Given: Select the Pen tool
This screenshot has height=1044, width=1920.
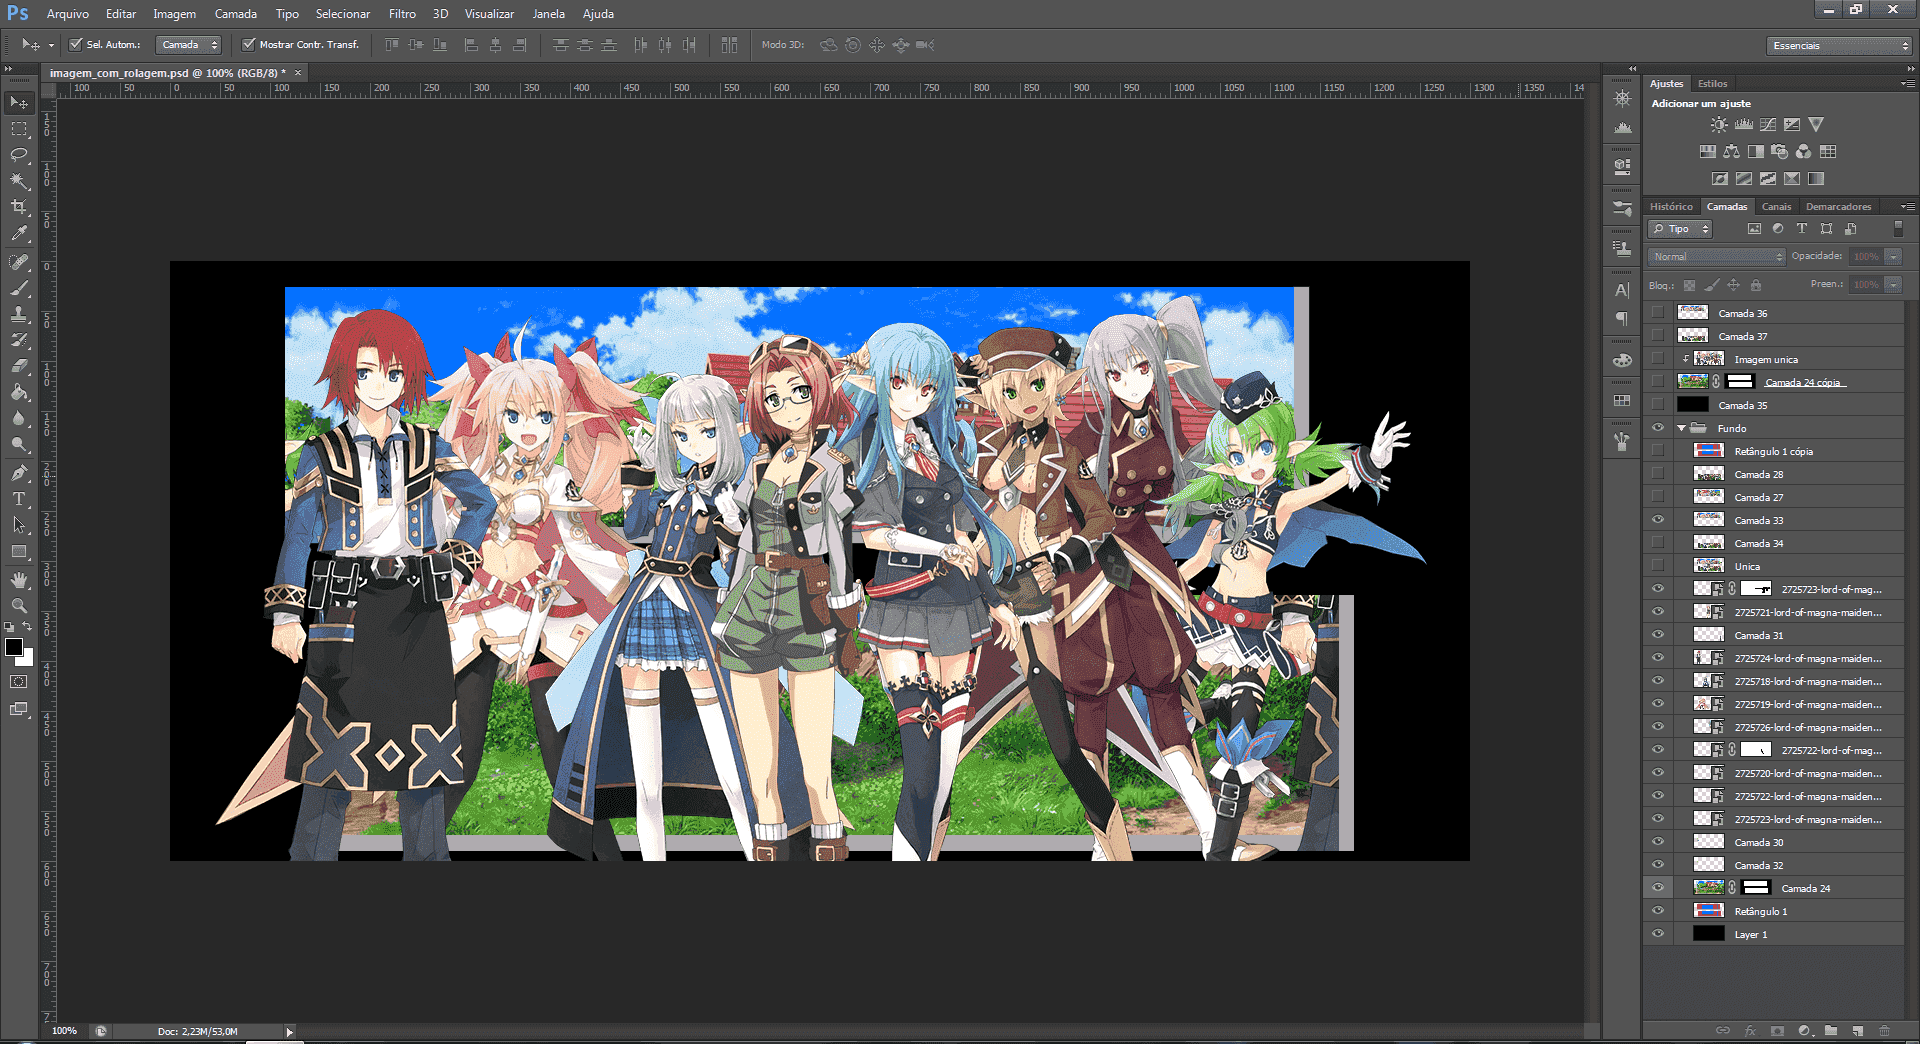Looking at the screenshot, I should (x=19, y=473).
